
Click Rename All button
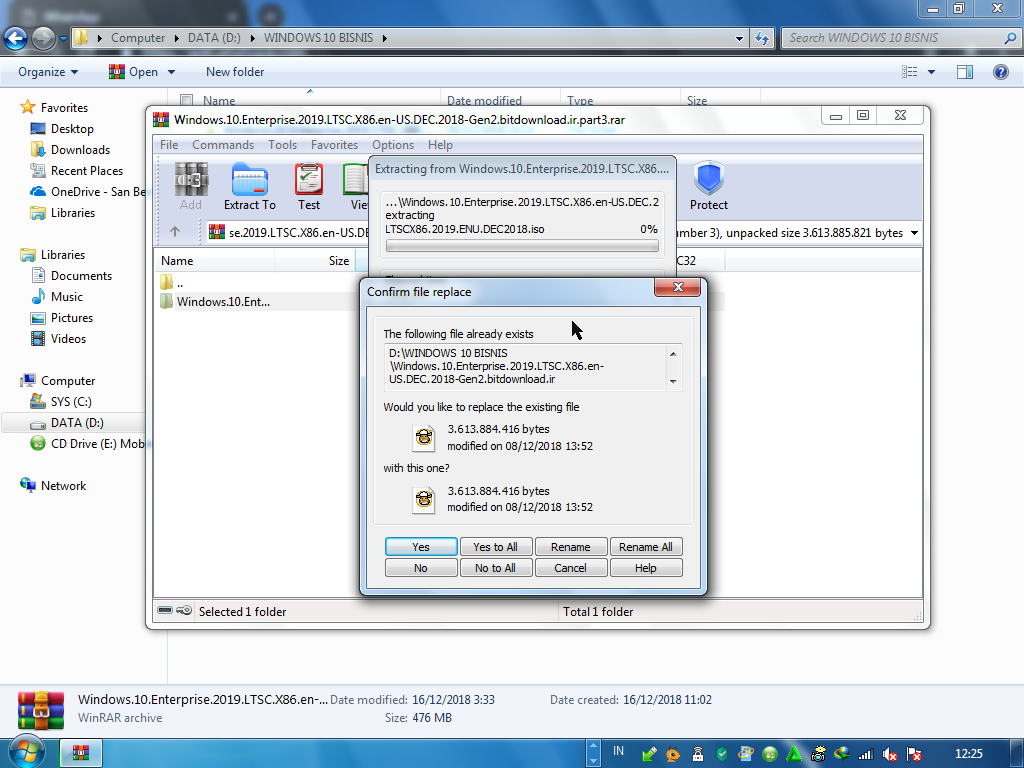click(x=646, y=547)
